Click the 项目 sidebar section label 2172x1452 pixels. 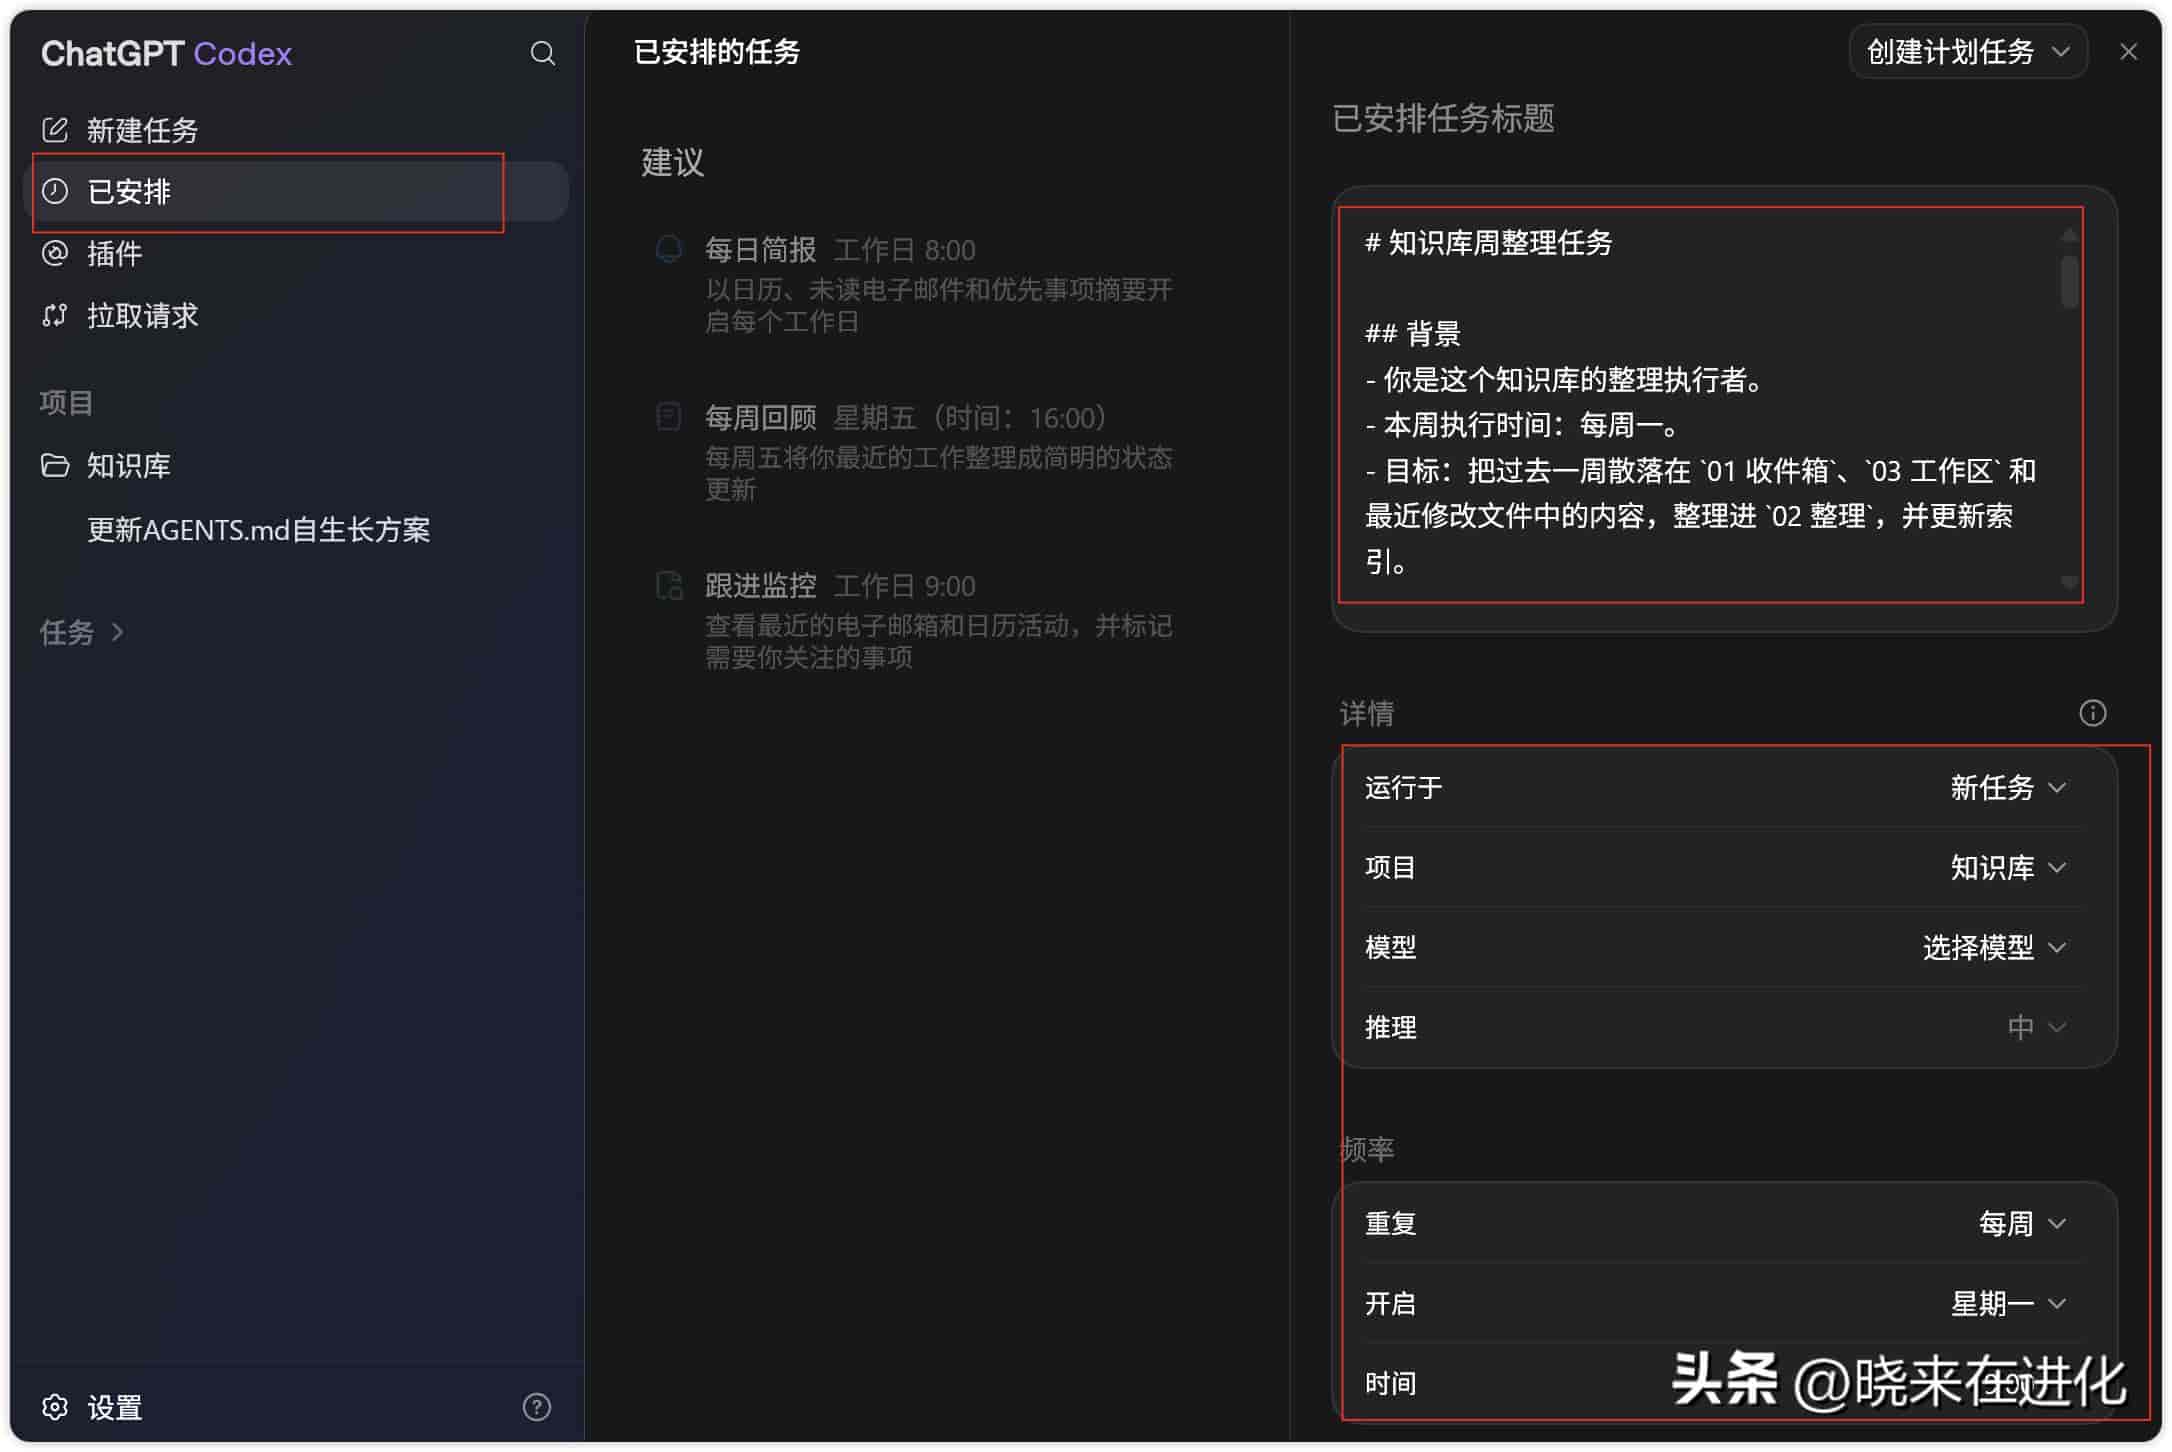pyautogui.click(x=66, y=402)
